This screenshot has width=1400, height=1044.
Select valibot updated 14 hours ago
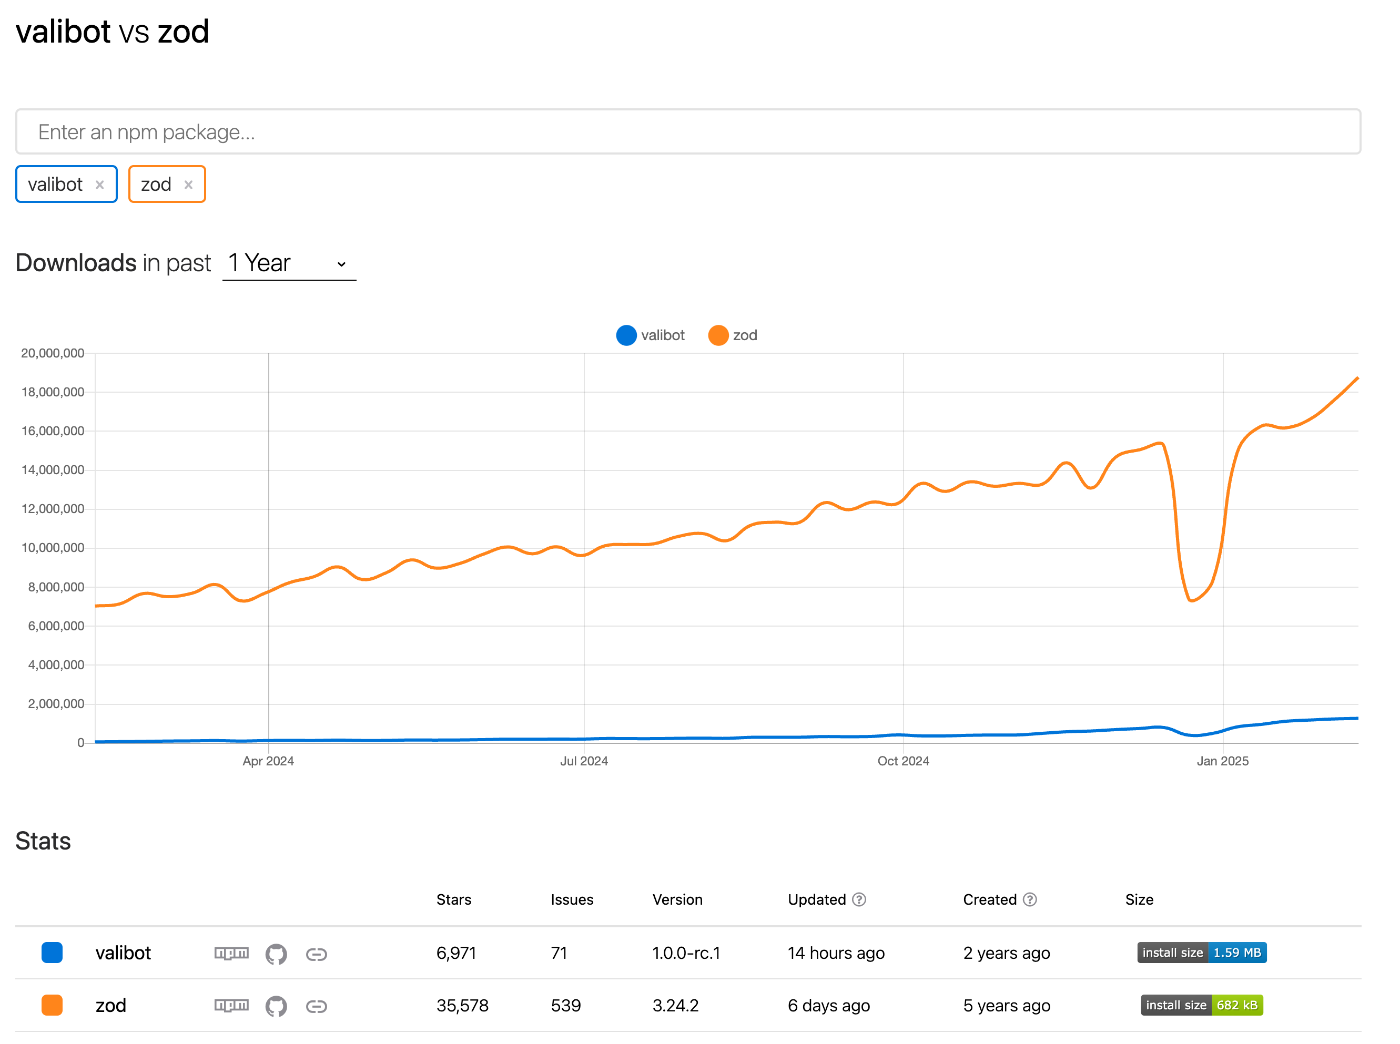(836, 953)
